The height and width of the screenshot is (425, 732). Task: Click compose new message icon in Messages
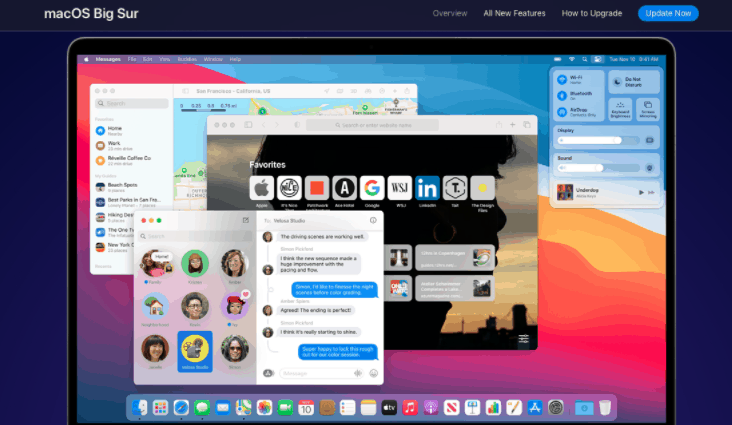246,220
